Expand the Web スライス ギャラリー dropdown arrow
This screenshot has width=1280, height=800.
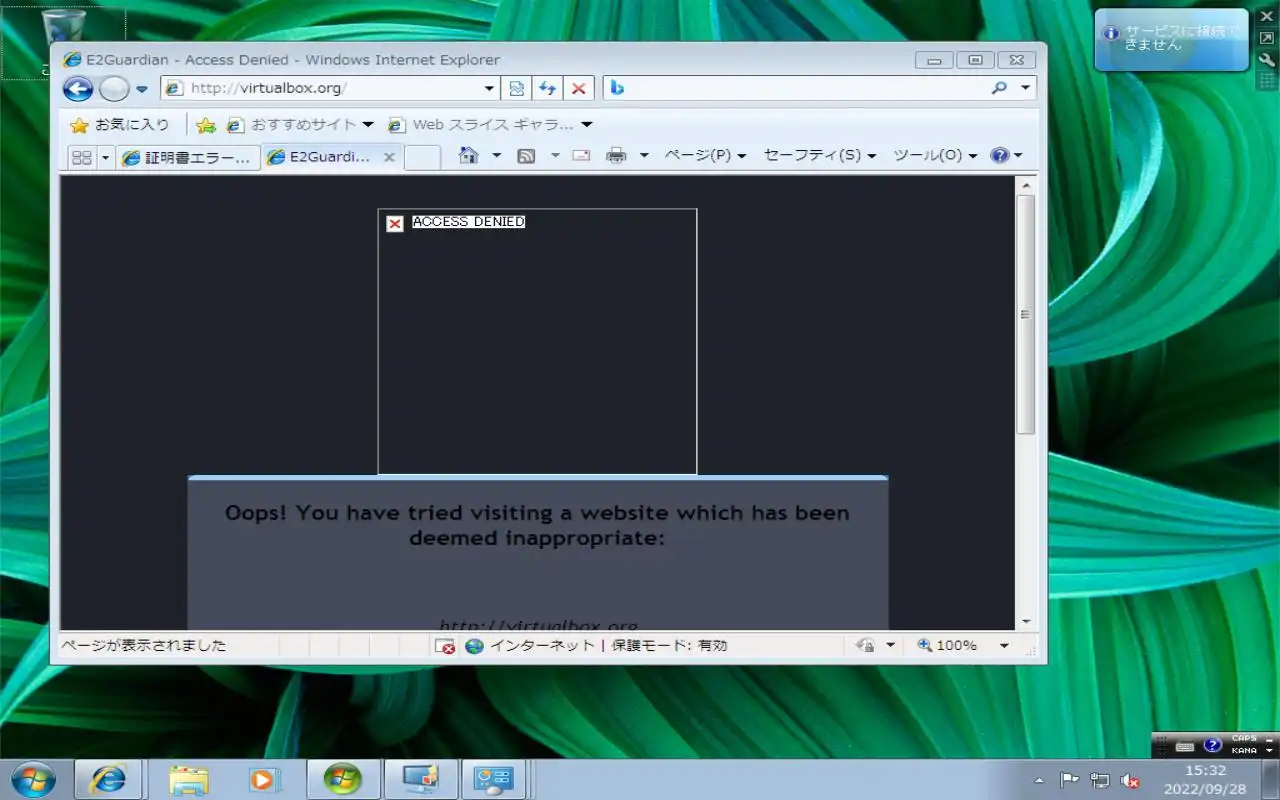(587, 125)
